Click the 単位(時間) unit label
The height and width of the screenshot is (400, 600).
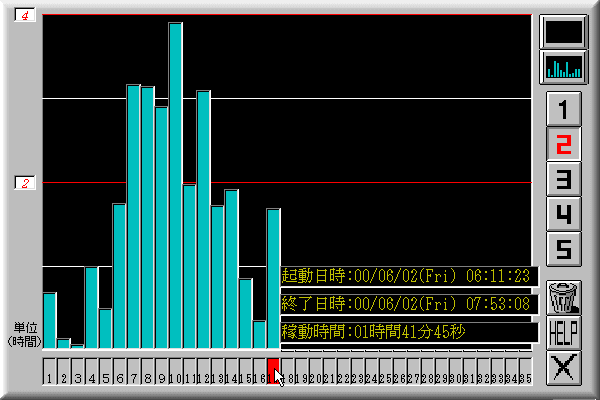tap(24, 335)
